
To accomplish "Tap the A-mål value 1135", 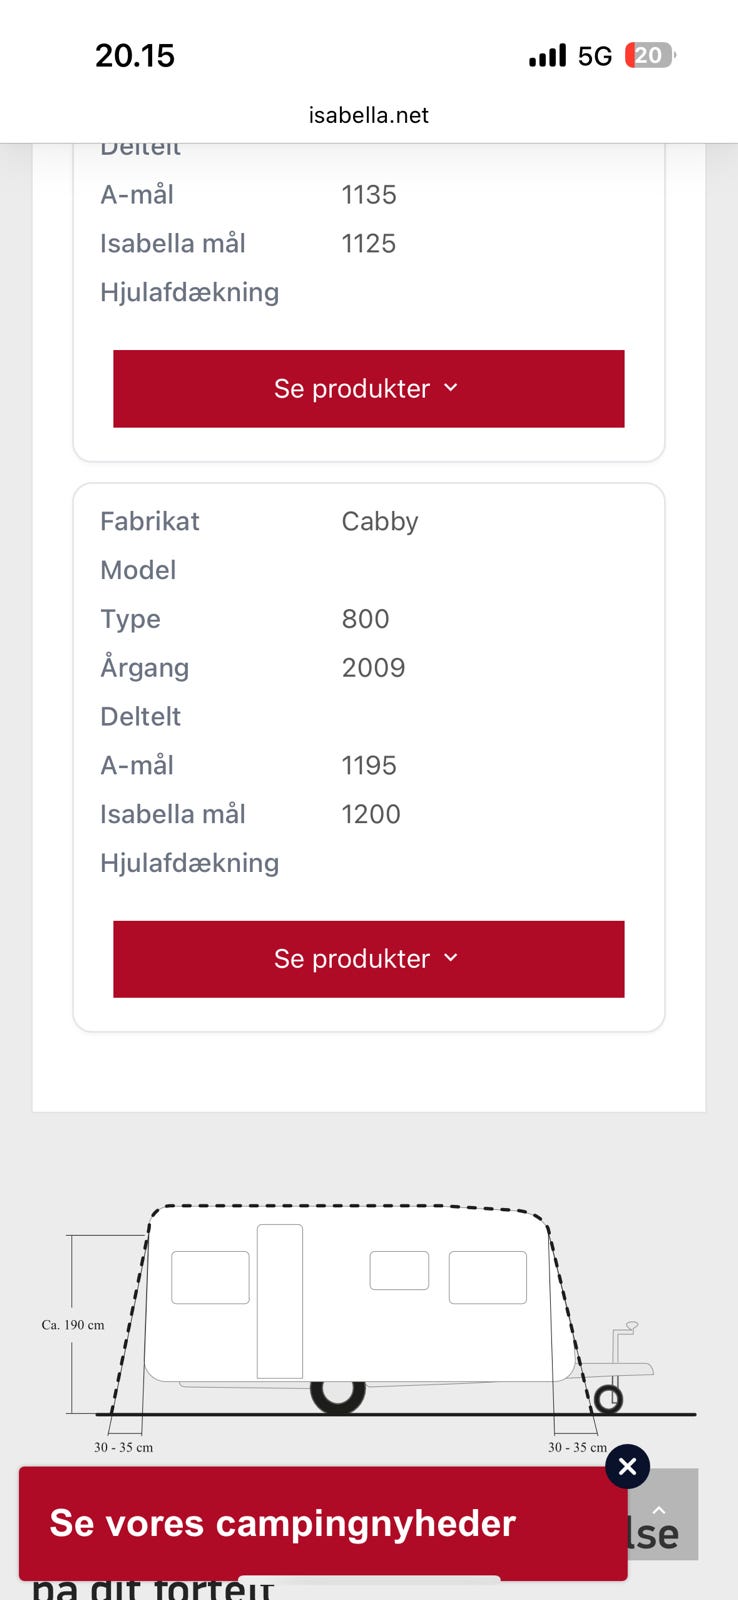I will click(x=369, y=195).
